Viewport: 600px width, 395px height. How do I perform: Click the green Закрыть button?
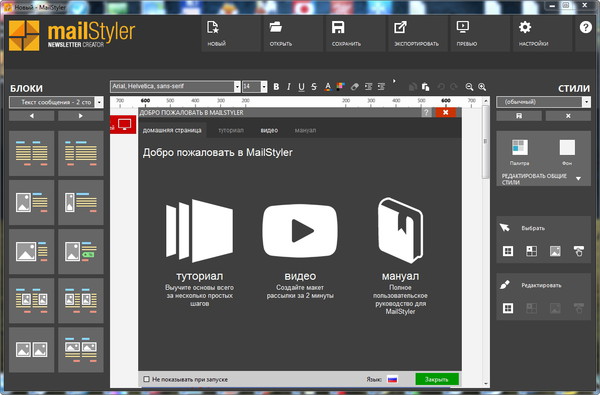(x=437, y=379)
